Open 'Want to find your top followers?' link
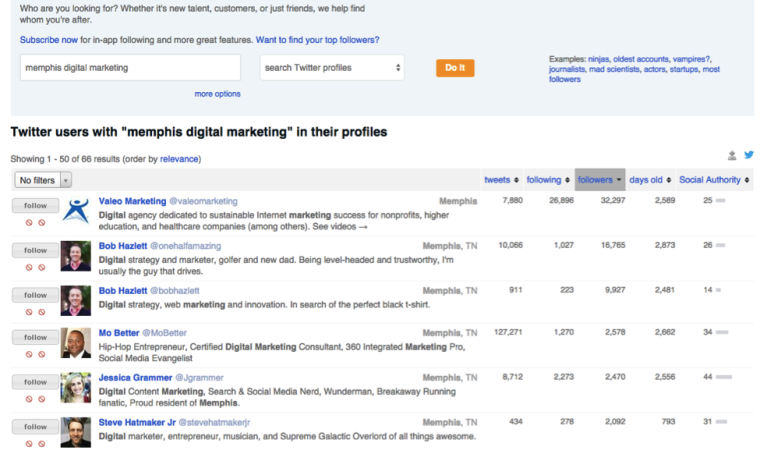This screenshot has width=760, height=454. pos(317,40)
